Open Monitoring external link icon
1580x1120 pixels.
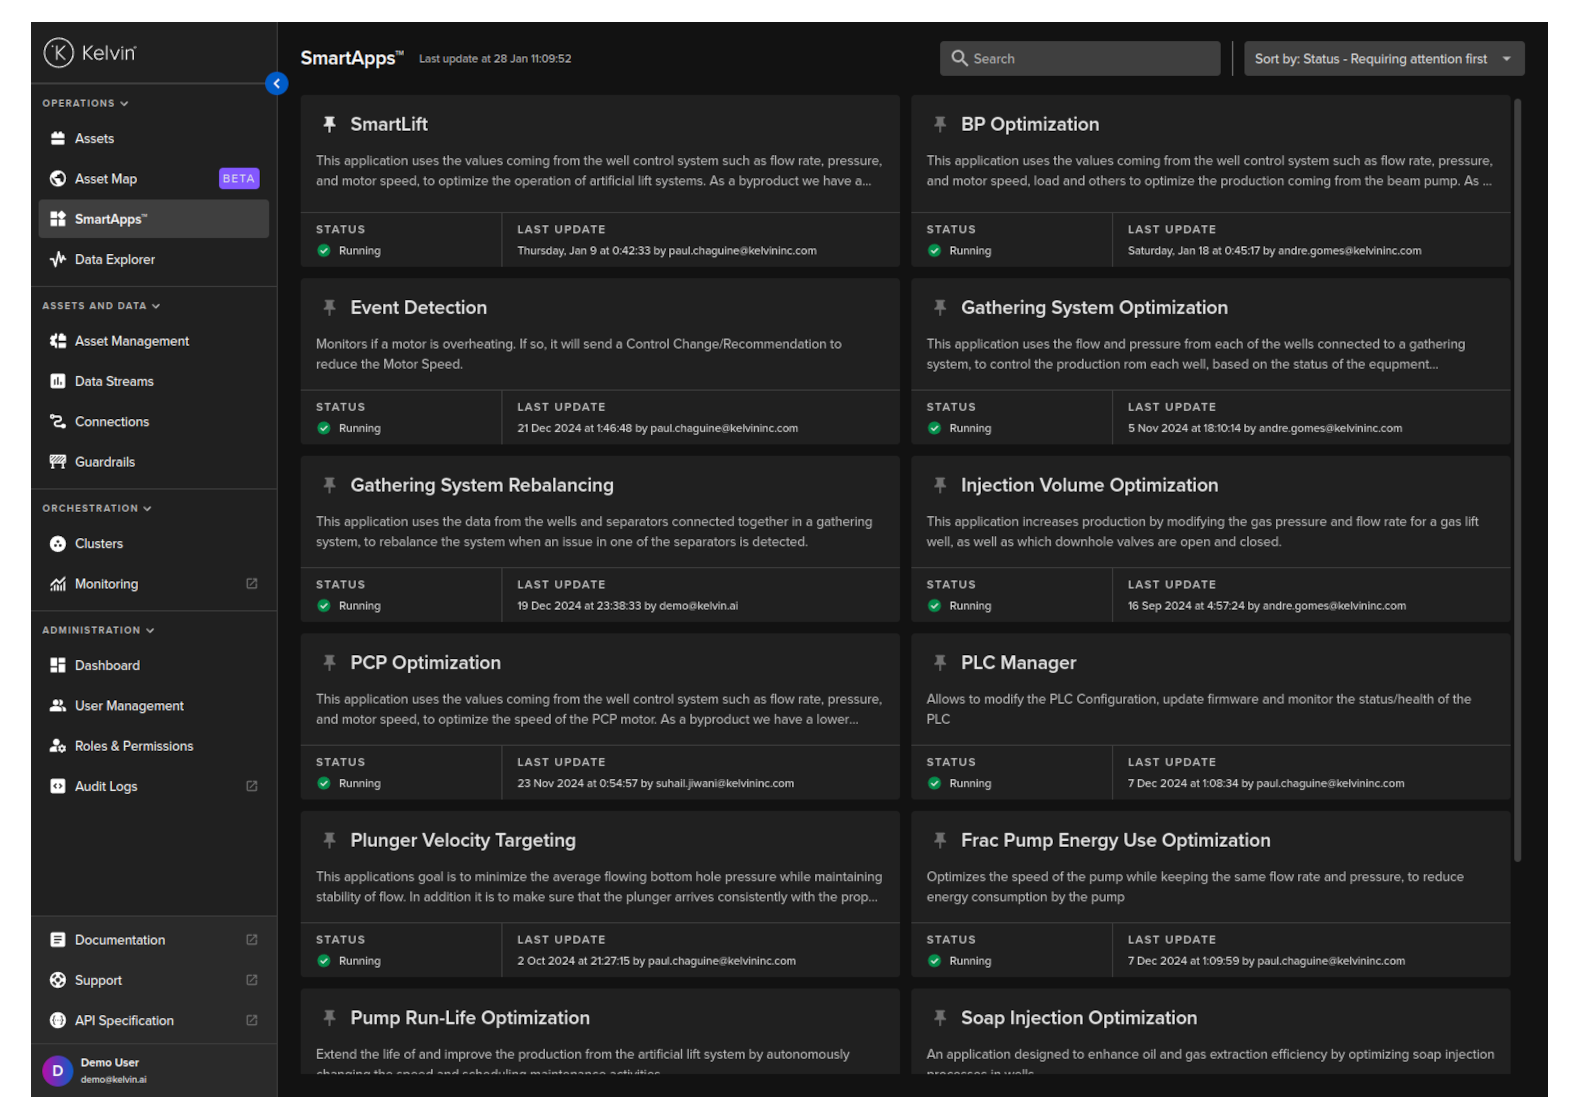(x=252, y=584)
